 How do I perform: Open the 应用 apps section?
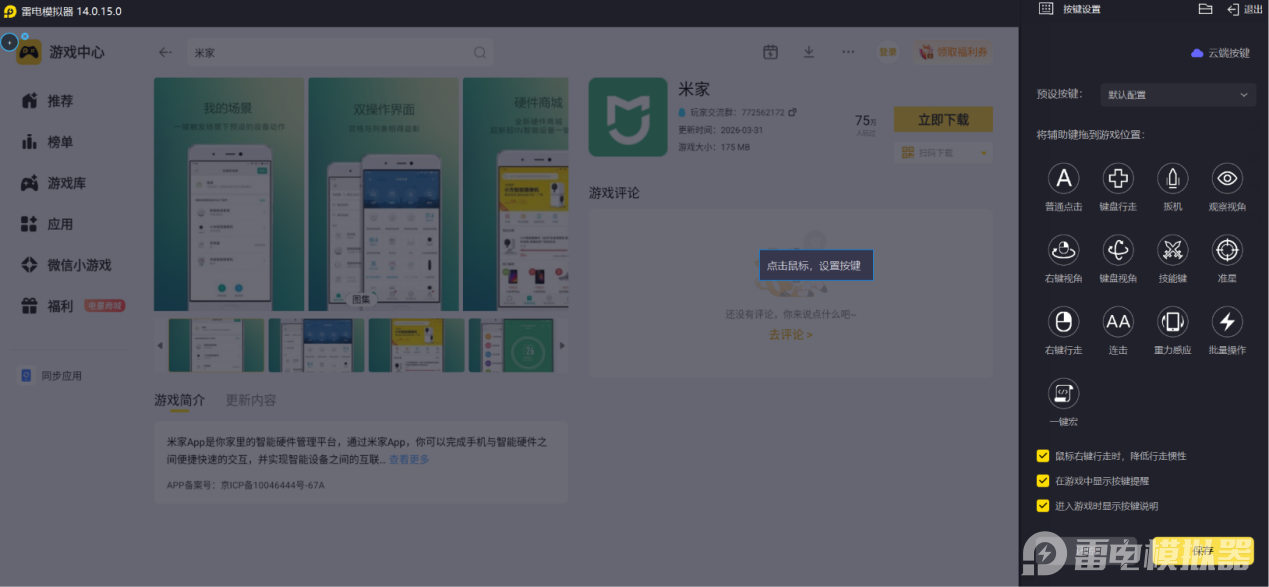click(60, 224)
